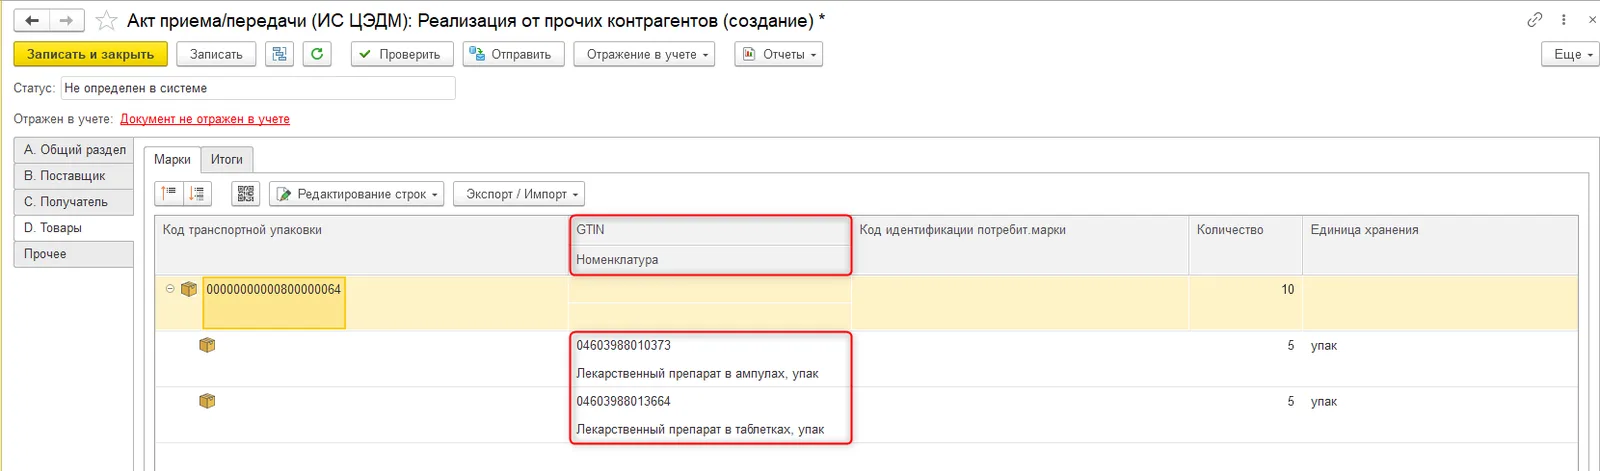Image resolution: width=1600 pixels, height=471 pixels.
Task: Select cell Лекарственный препарат в ампулах, упак
Action: 710,373
